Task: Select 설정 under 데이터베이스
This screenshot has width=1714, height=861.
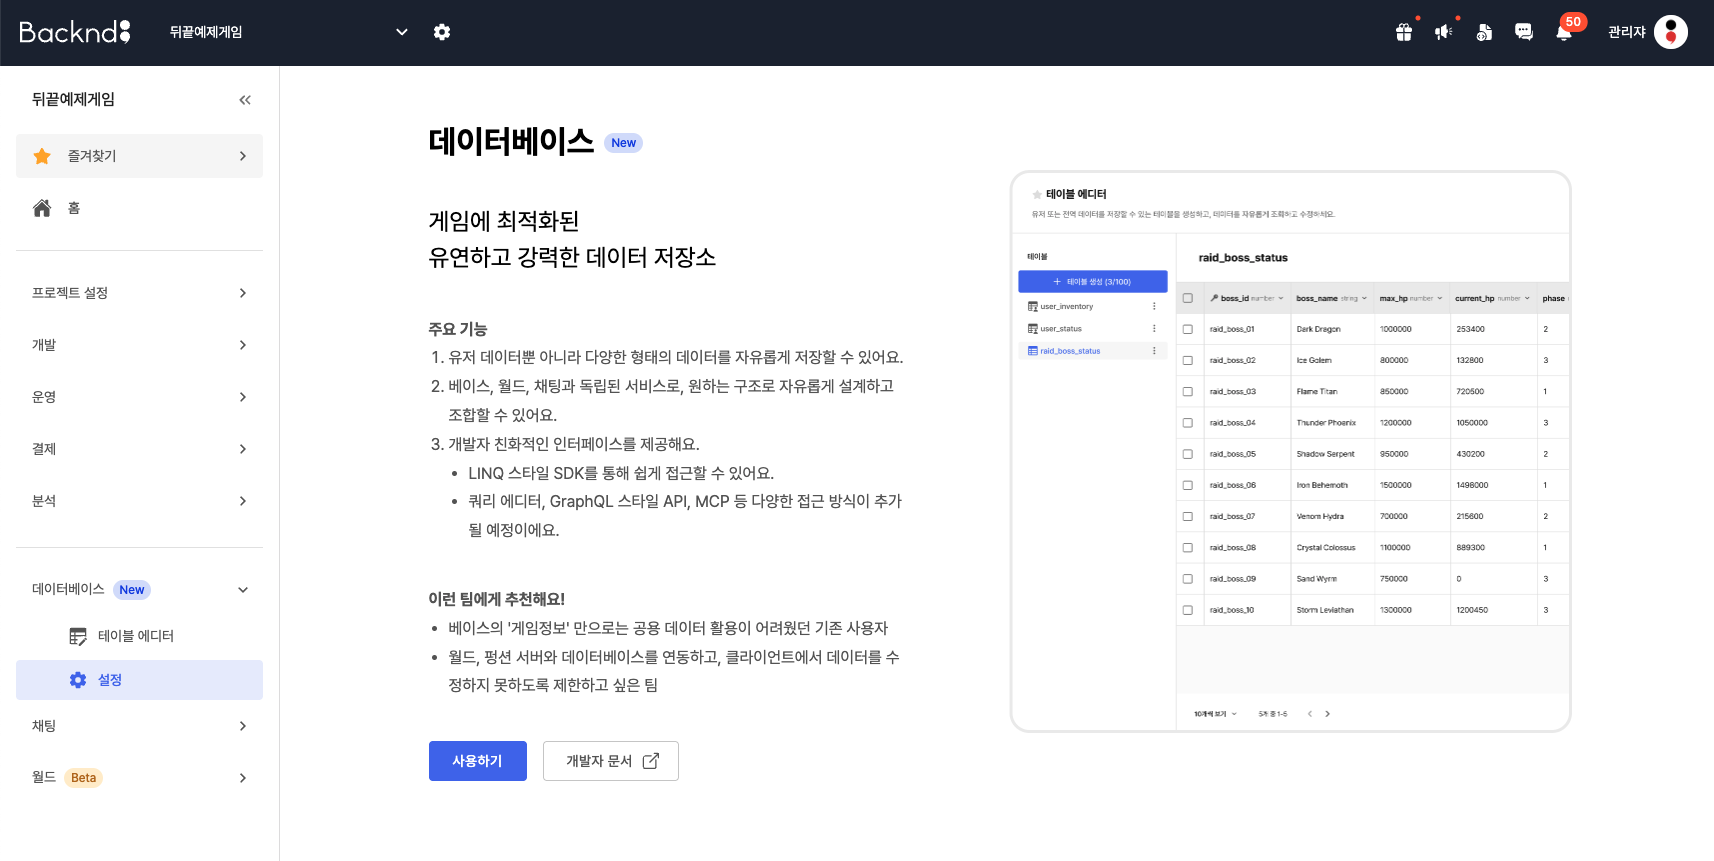Action: (x=139, y=680)
